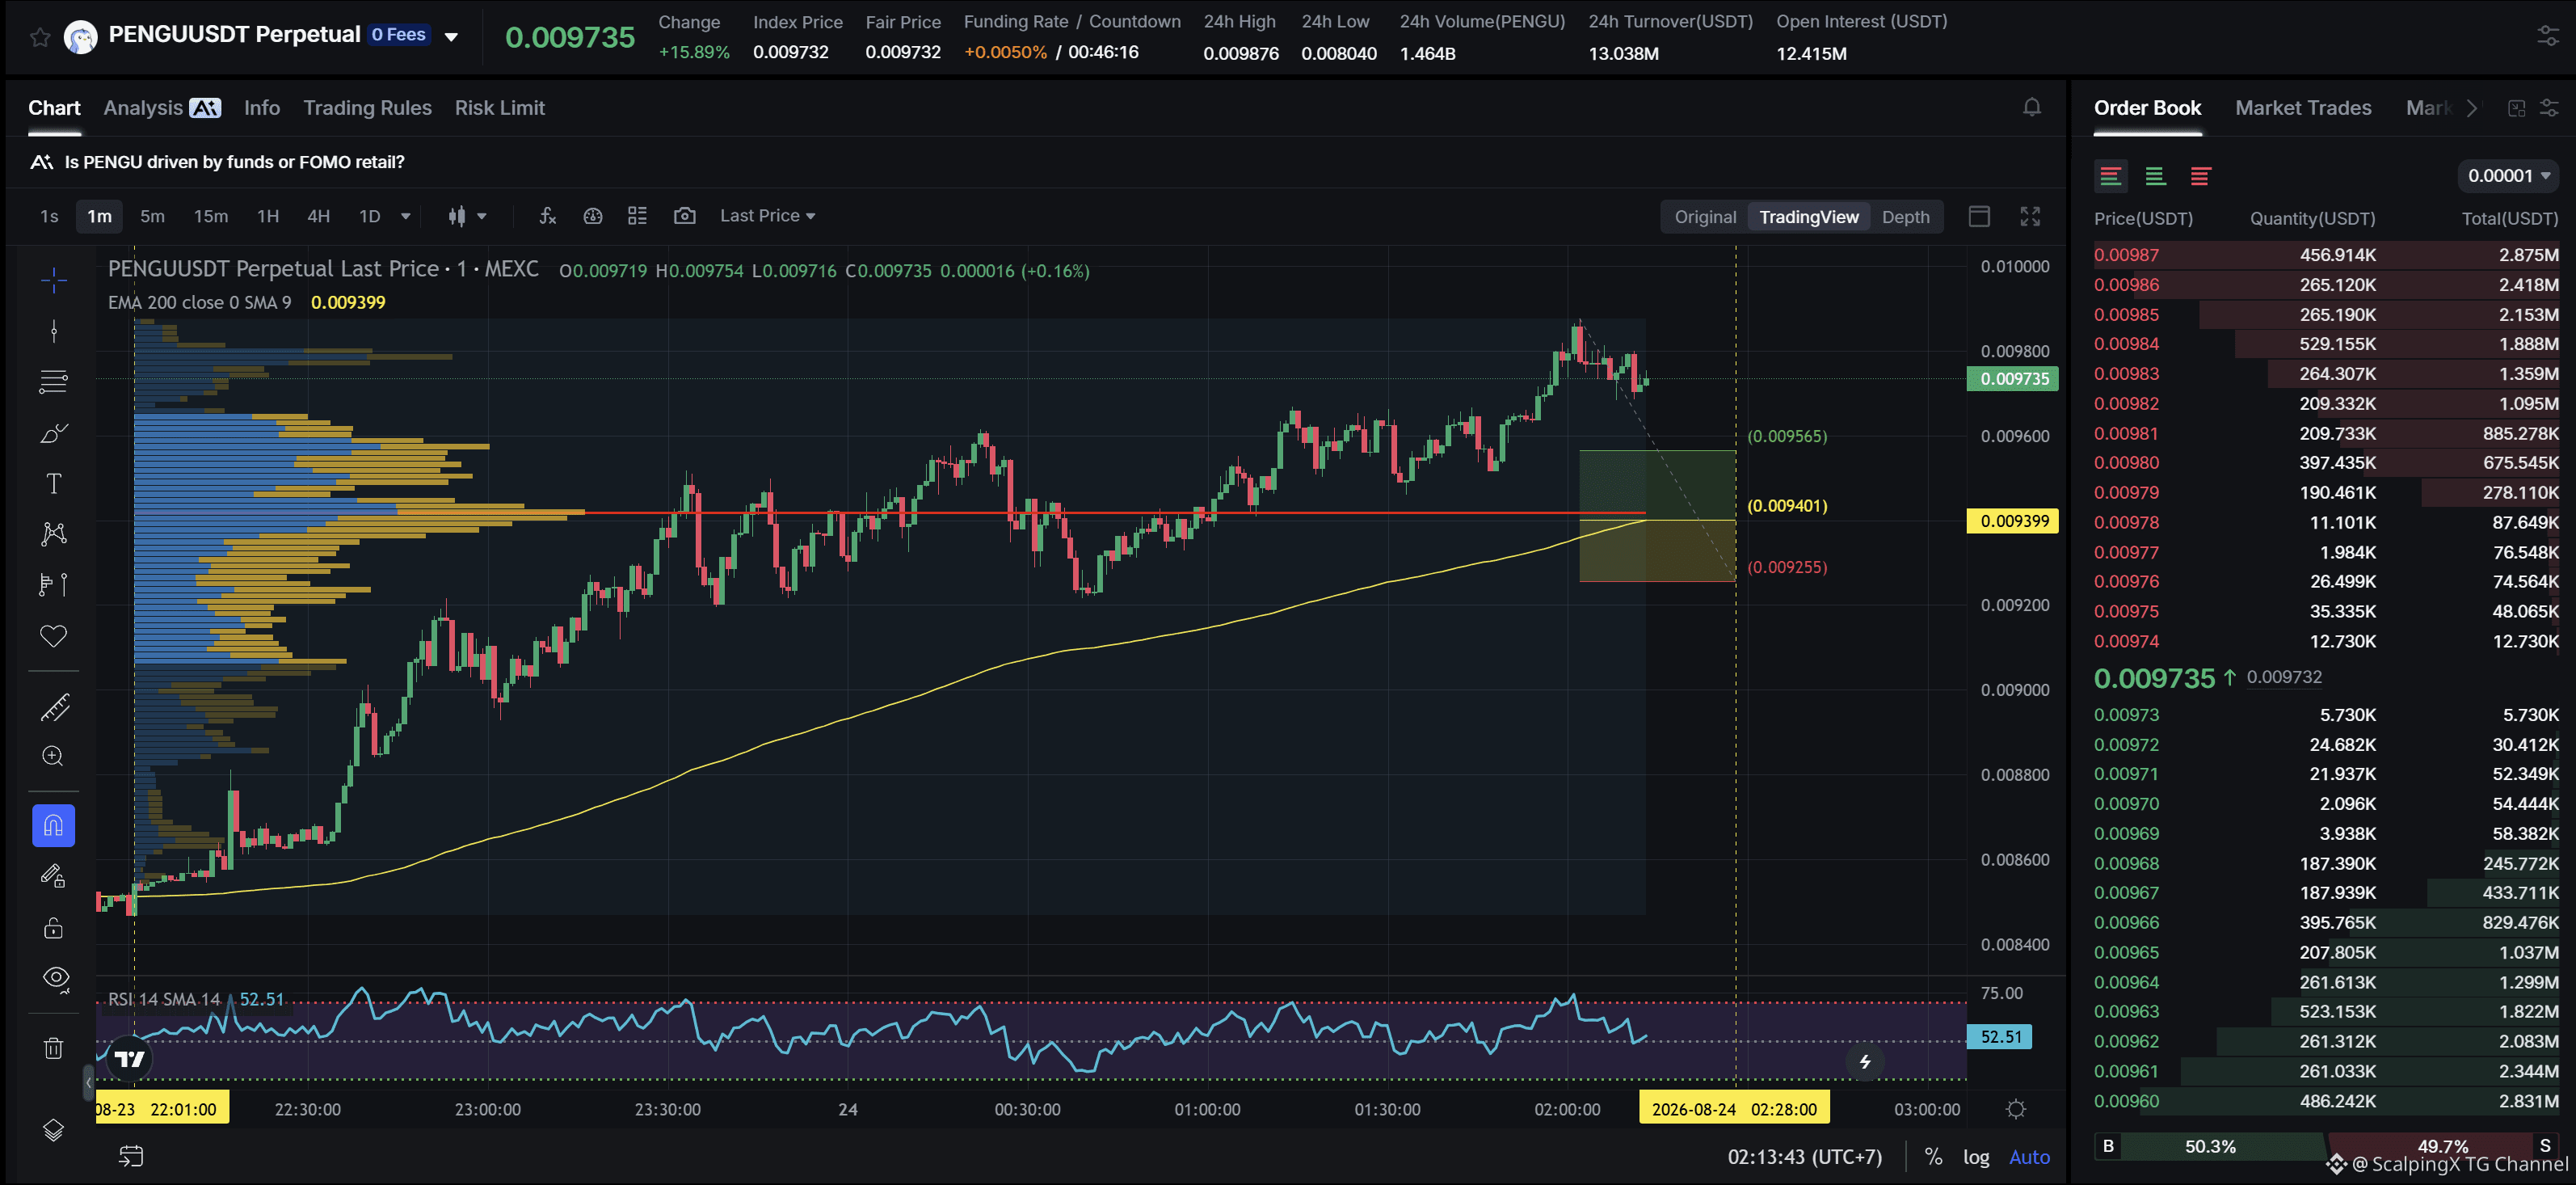Viewport: 2576px width, 1185px height.
Task: Select the 4H timeframe
Action: 318,216
